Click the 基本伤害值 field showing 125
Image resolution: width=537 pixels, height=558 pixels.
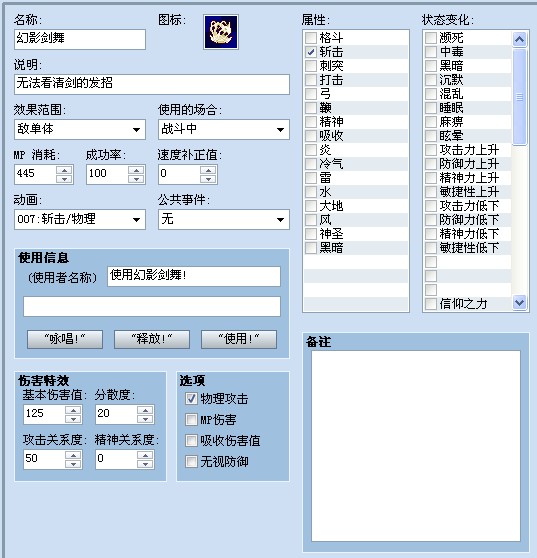[x=44, y=414]
